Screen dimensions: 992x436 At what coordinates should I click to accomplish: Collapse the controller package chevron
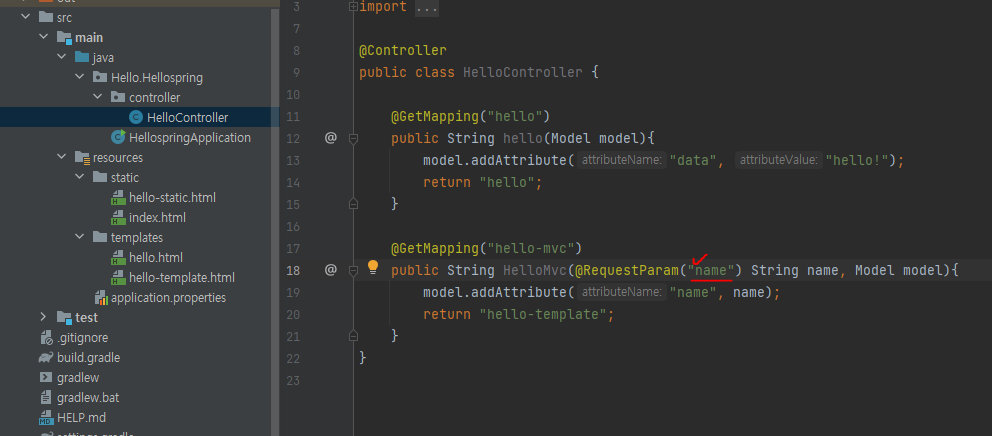pyautogui.click(x=97, y=97)
